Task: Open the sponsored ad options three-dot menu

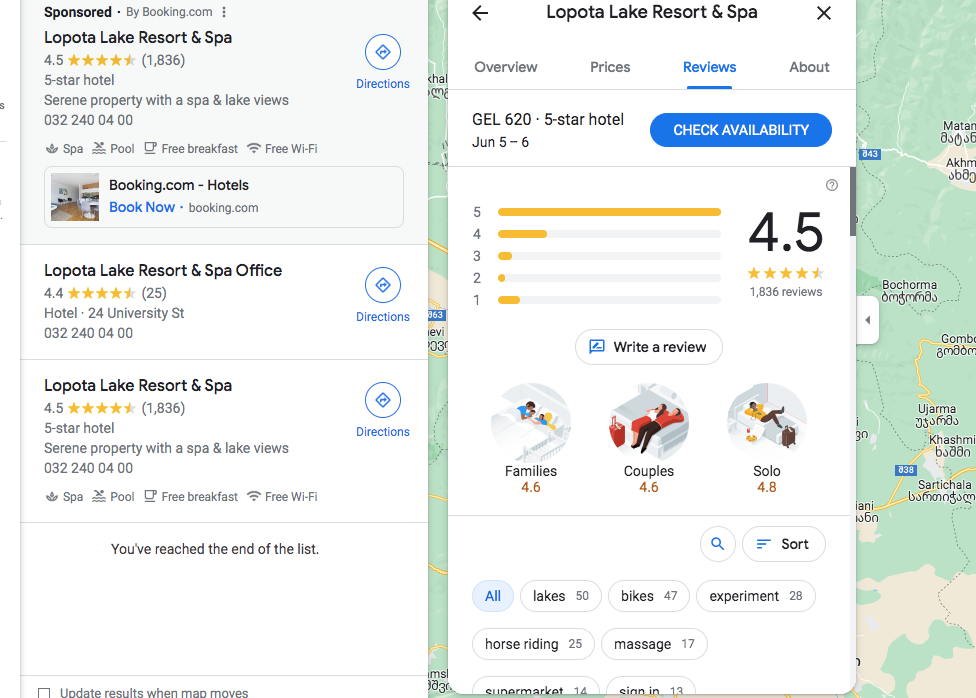Action: click(x=224, y=12)
